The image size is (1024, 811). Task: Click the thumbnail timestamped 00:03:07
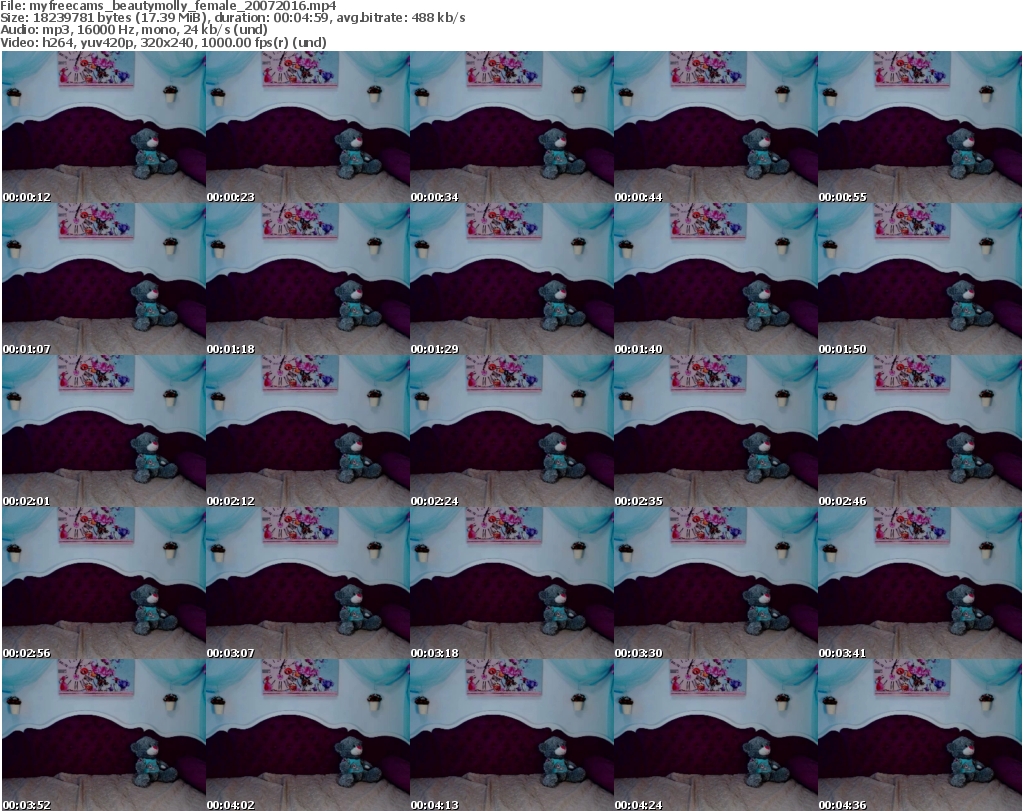308,583
